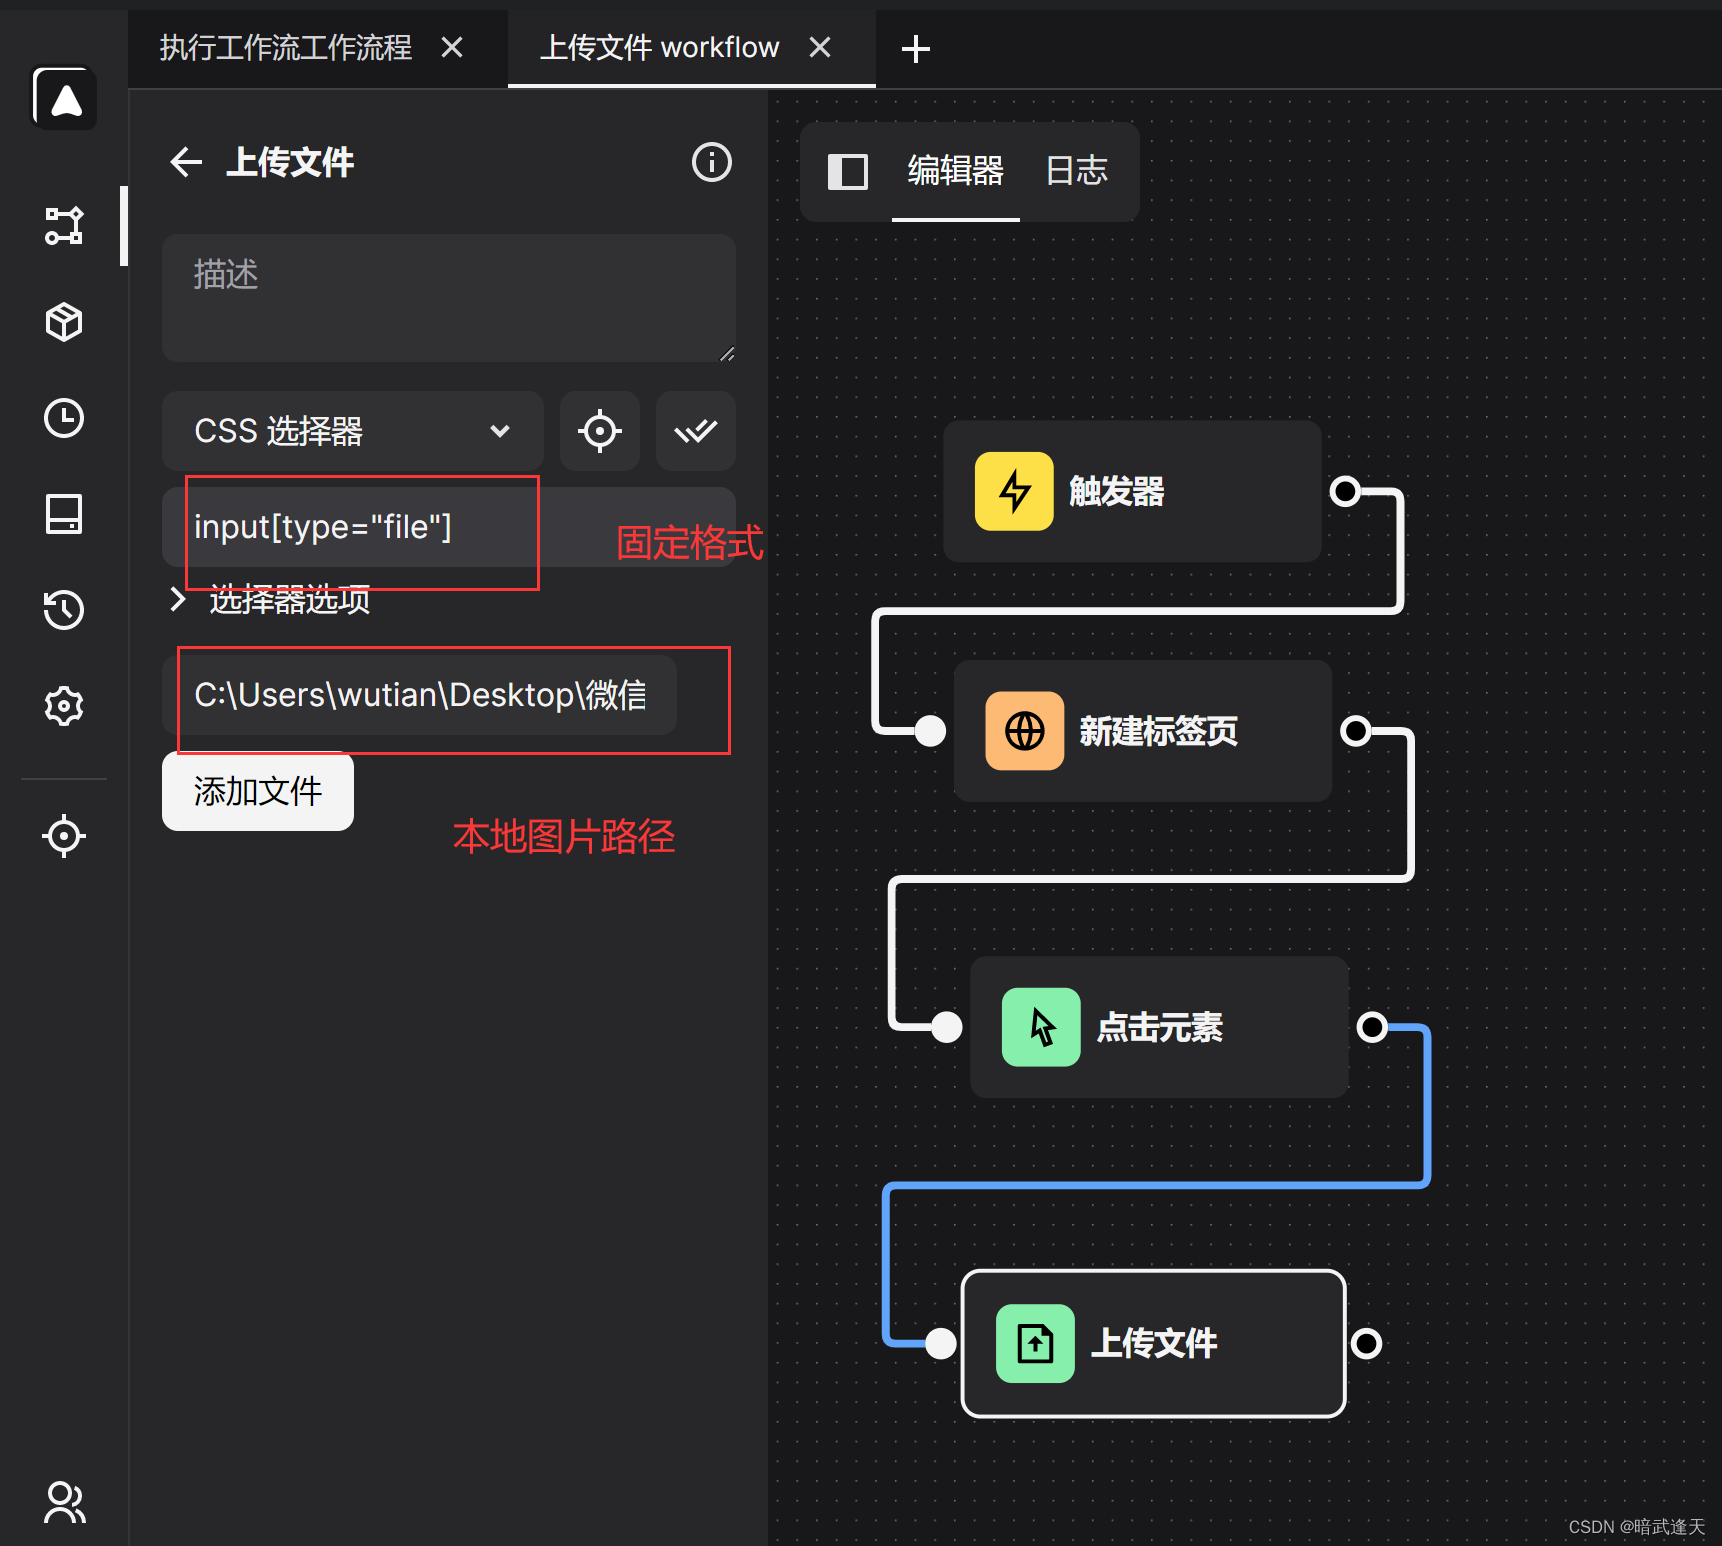Image resolution: width=1722 pixels, height=1546 pixels.
Task: Open the scheduled clock icon in sidebar
Action: (x=64, y=418)
